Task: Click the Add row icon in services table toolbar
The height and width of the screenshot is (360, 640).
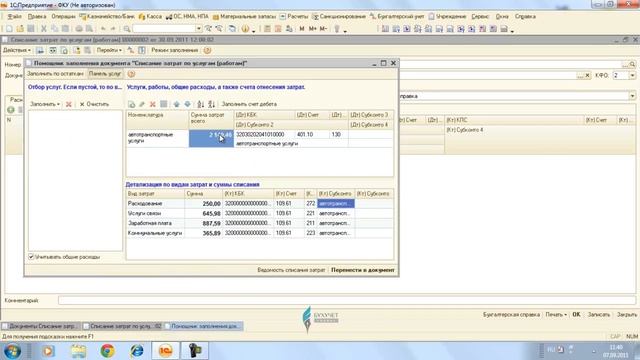Action: pyautogui.click(x=131, y=104)
